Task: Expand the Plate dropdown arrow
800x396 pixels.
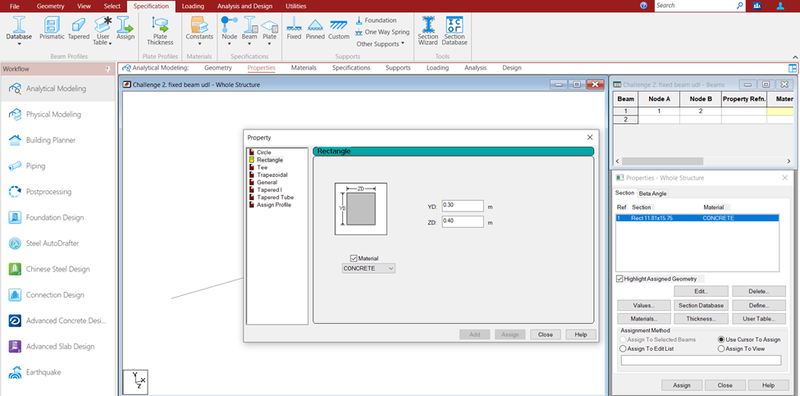Action: (x=269, y=44)
